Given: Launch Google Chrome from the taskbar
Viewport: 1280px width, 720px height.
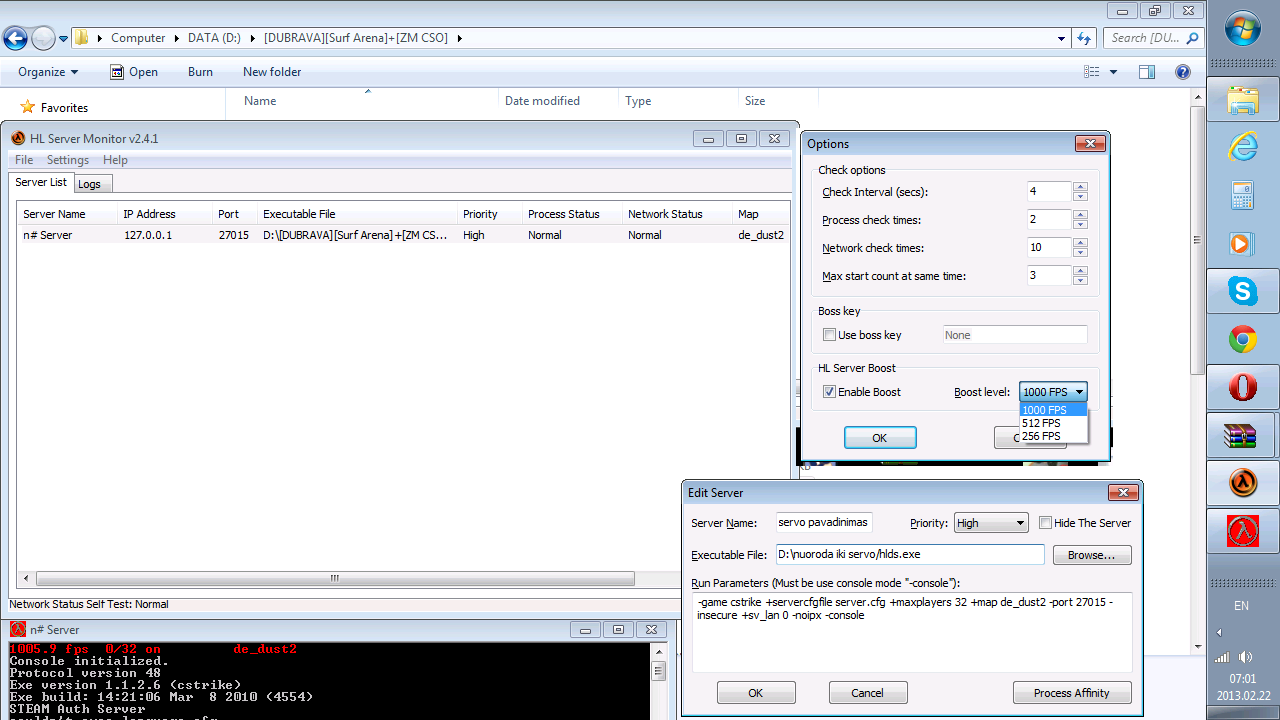Looking at the screenshot, I should (x=1243, y=340).
